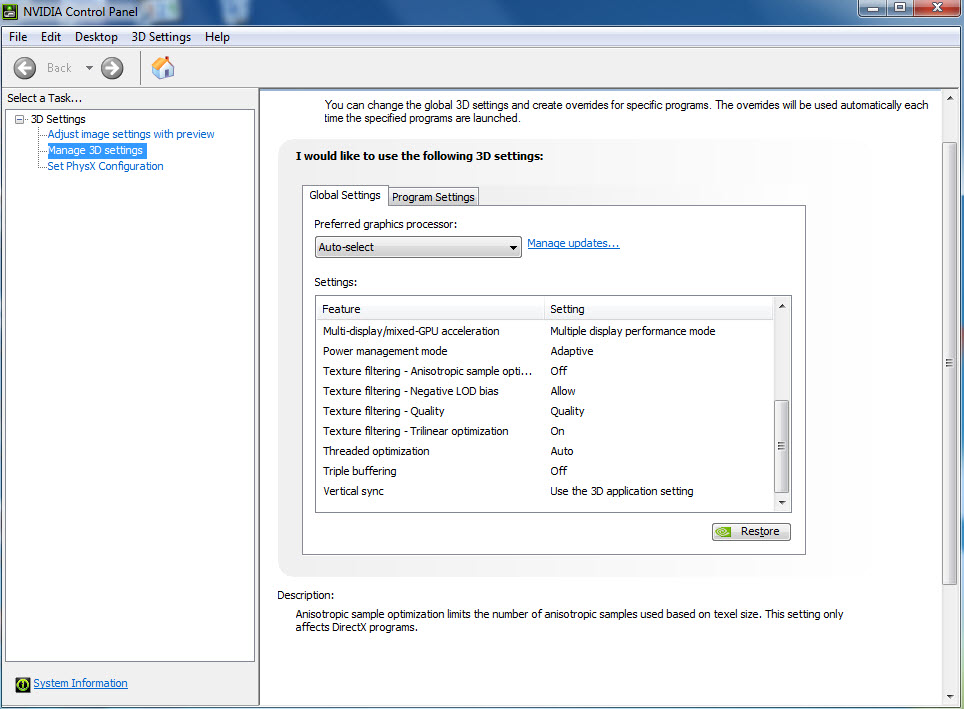Click the Back arrow icon
Image resolution: width=964 pixels, height=709 pixels.
pos(25,68)
